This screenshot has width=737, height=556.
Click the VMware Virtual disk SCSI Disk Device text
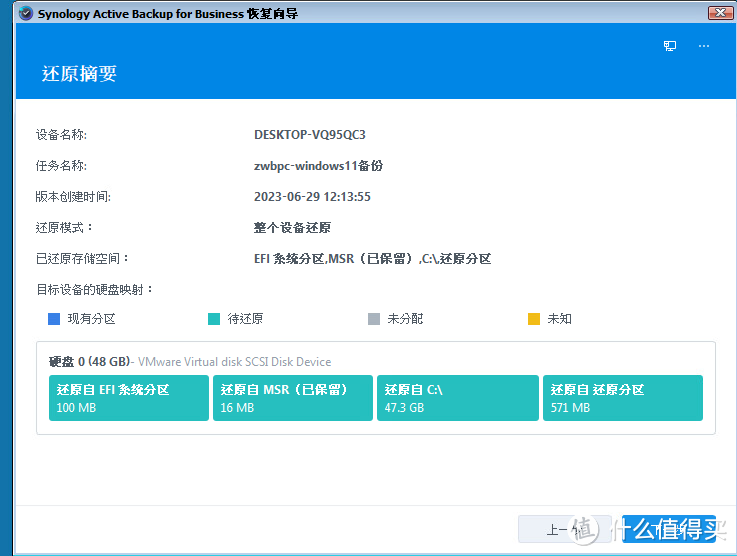235,361
